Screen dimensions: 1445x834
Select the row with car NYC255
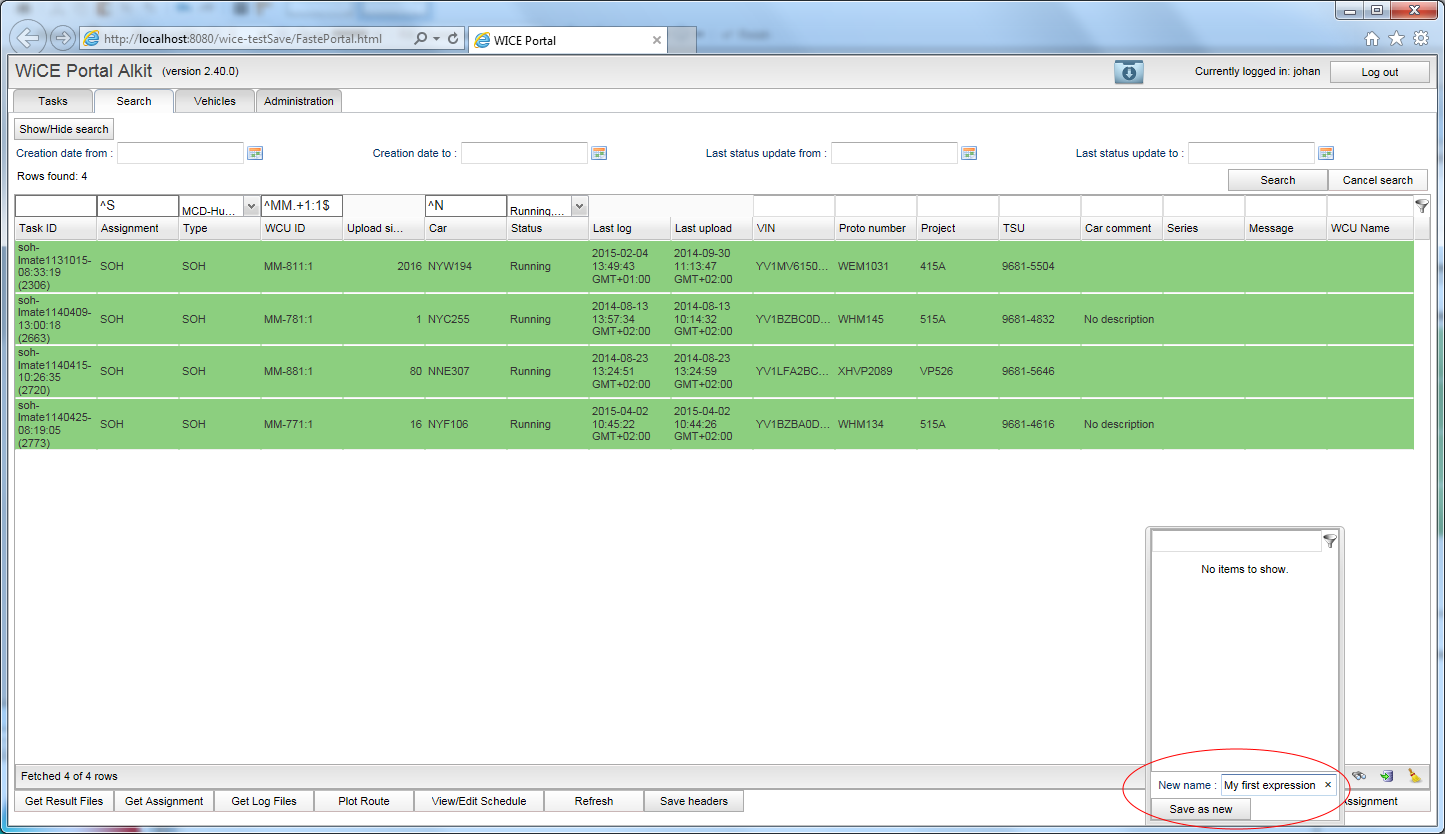(448, 320)
